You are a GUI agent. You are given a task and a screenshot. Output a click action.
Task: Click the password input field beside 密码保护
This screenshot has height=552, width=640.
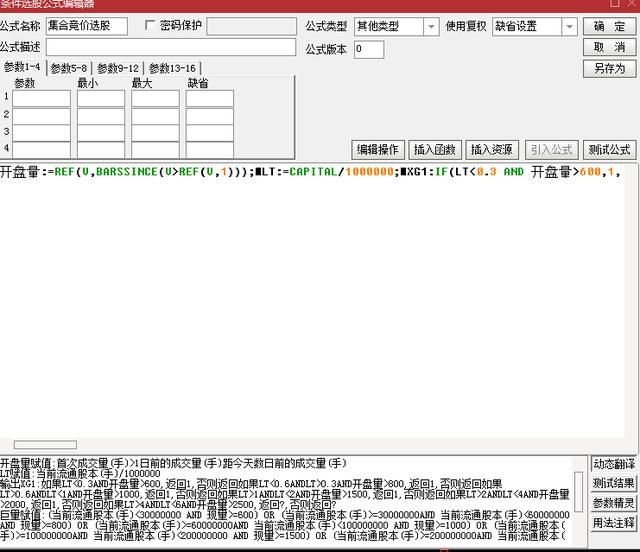click(251, 26)
